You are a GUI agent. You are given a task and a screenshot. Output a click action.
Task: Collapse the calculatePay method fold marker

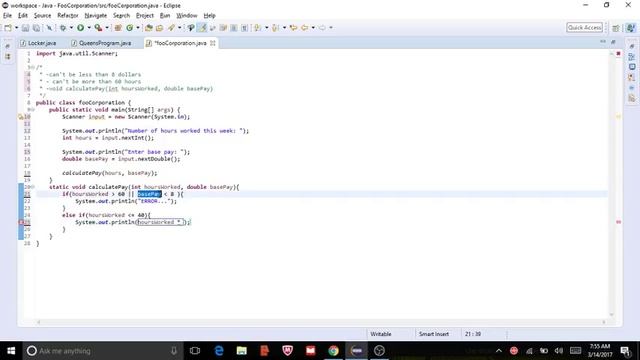click(33, 187)
